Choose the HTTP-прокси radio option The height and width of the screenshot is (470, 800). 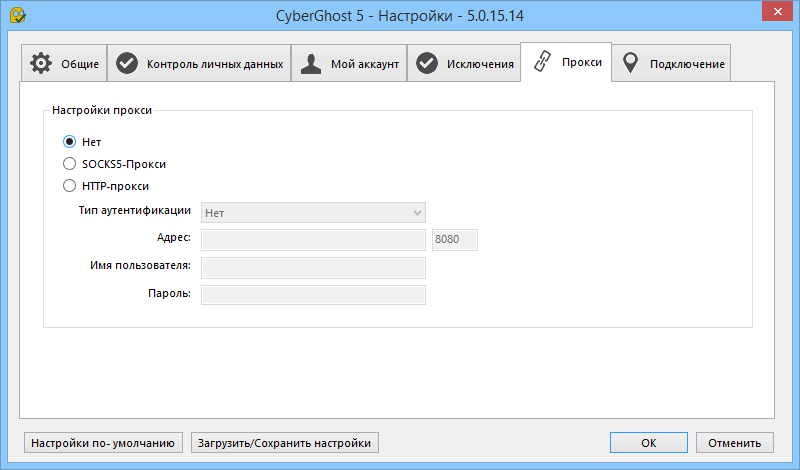pyautogui.click(x=69, y=185)
